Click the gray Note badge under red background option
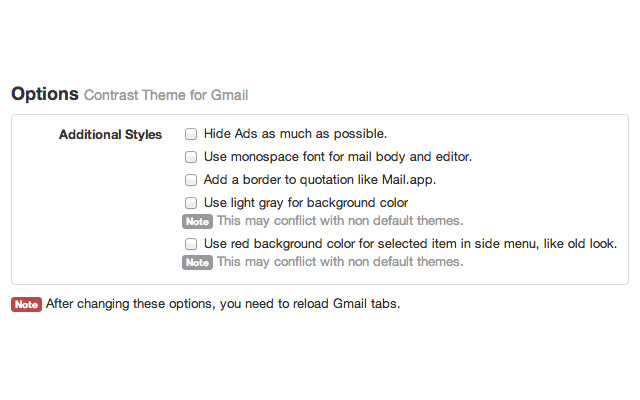Viewport: 640px width, 400px height. tap(197, 262)
